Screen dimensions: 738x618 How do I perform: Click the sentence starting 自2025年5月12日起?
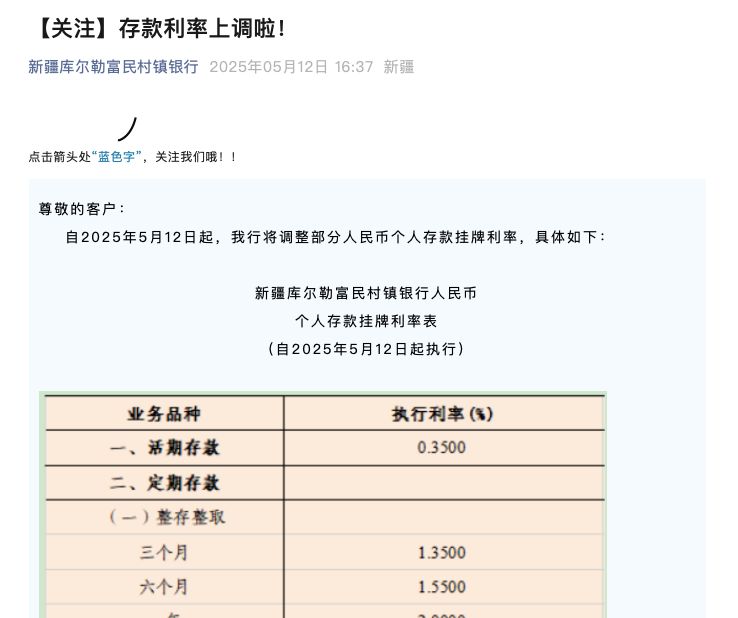[x=336, y=237]
